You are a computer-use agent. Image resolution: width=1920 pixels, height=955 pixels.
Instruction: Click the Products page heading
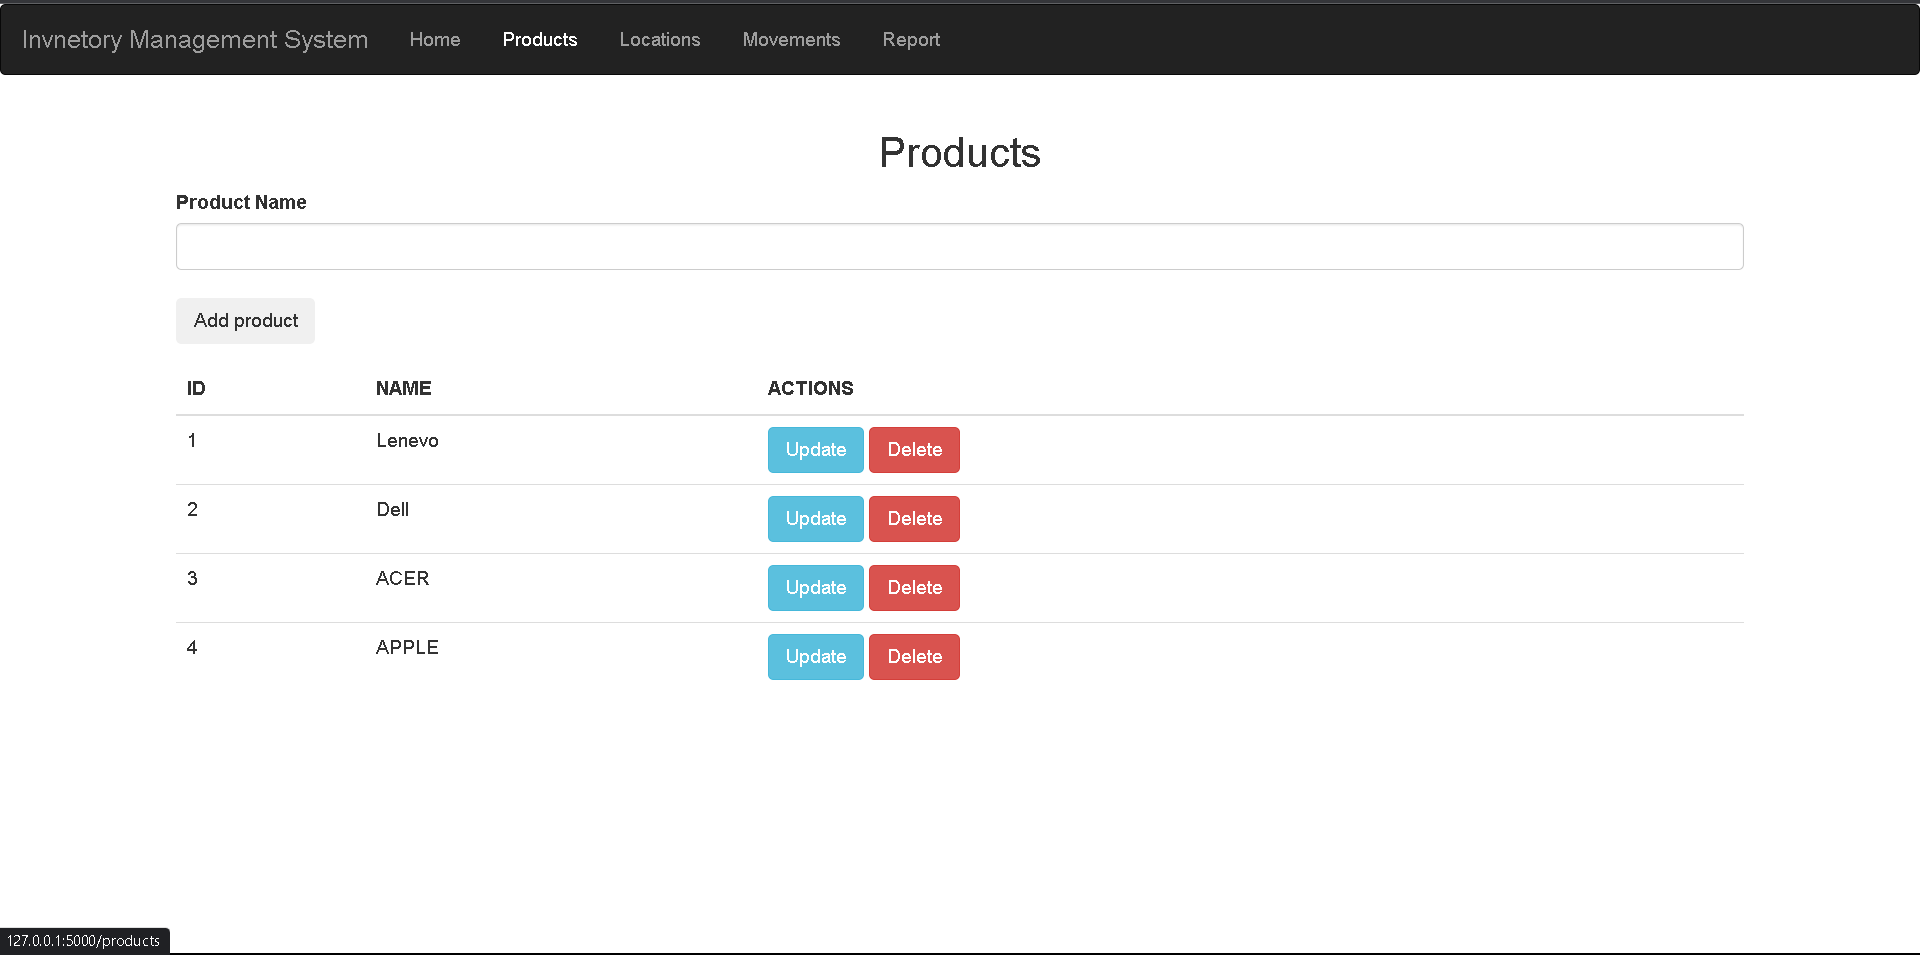pos(959,152)
